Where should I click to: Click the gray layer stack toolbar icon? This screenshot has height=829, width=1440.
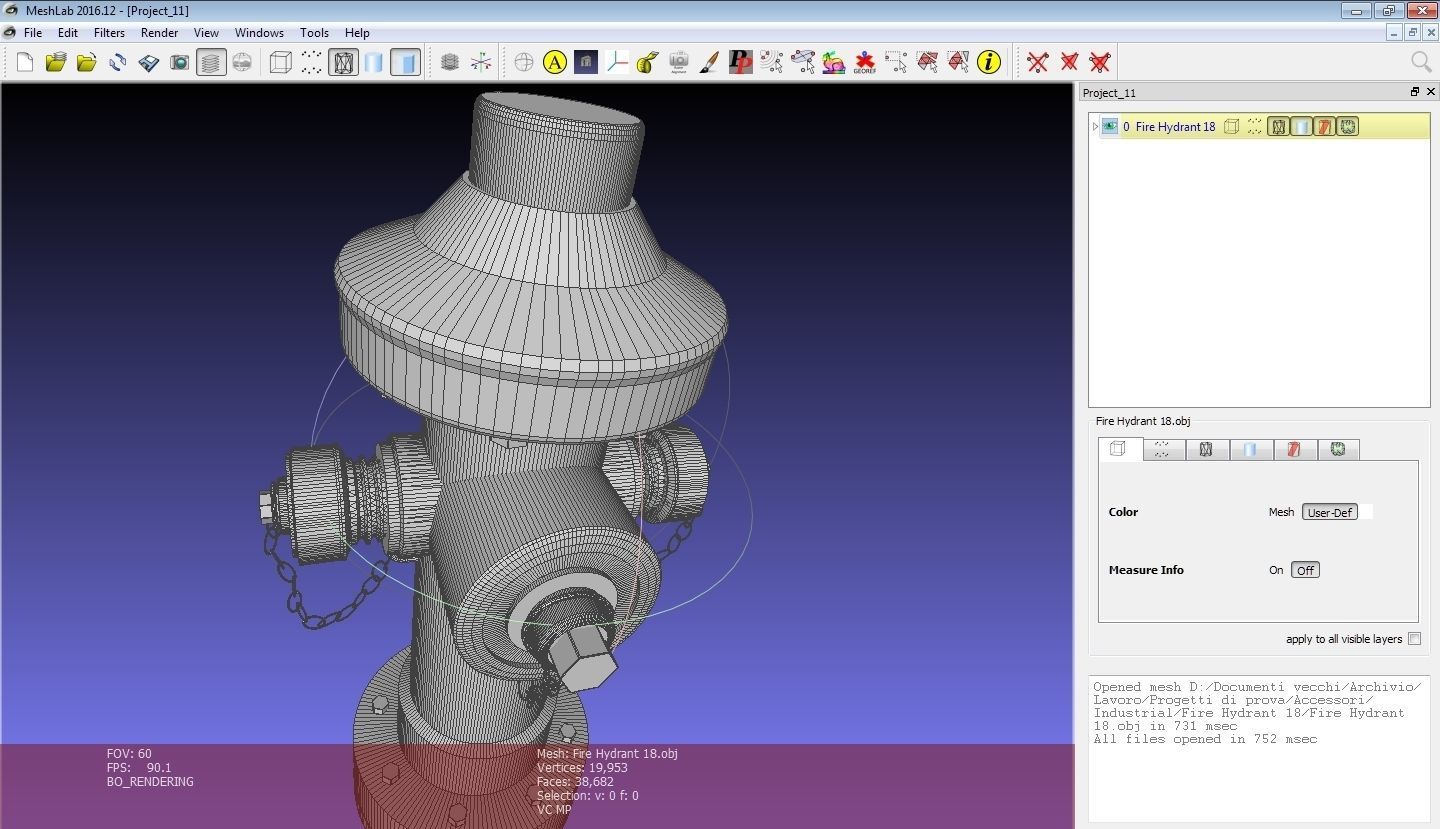pos(450,62)
